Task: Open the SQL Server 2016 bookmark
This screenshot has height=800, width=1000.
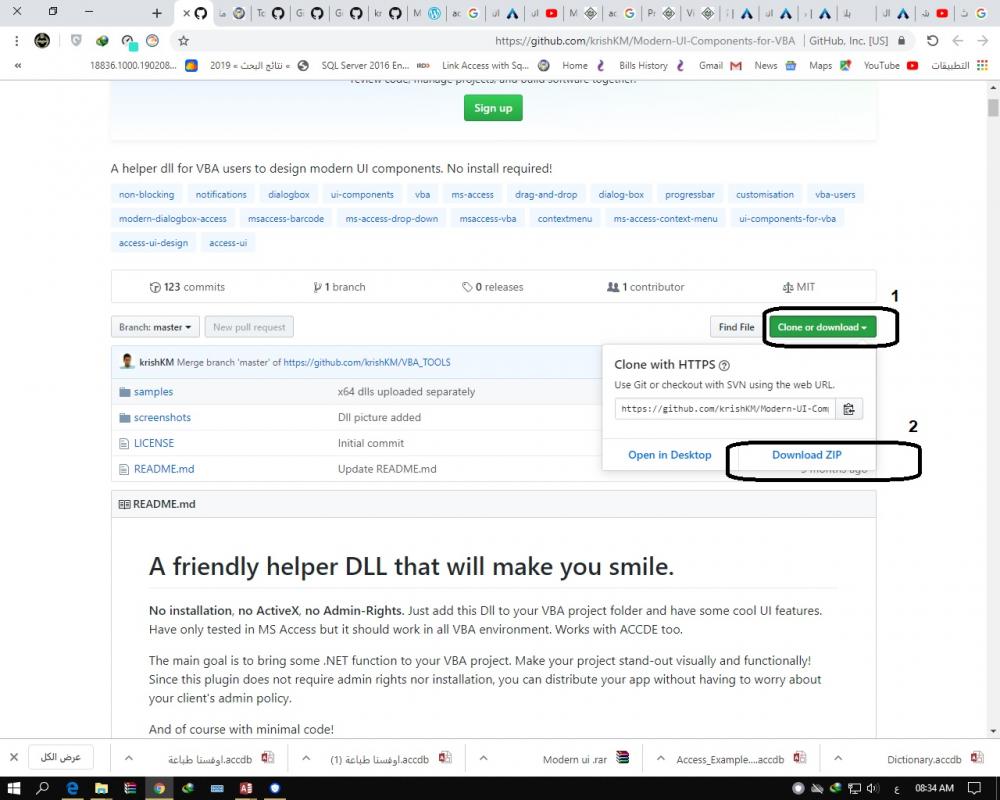Action: click(374, 65)
